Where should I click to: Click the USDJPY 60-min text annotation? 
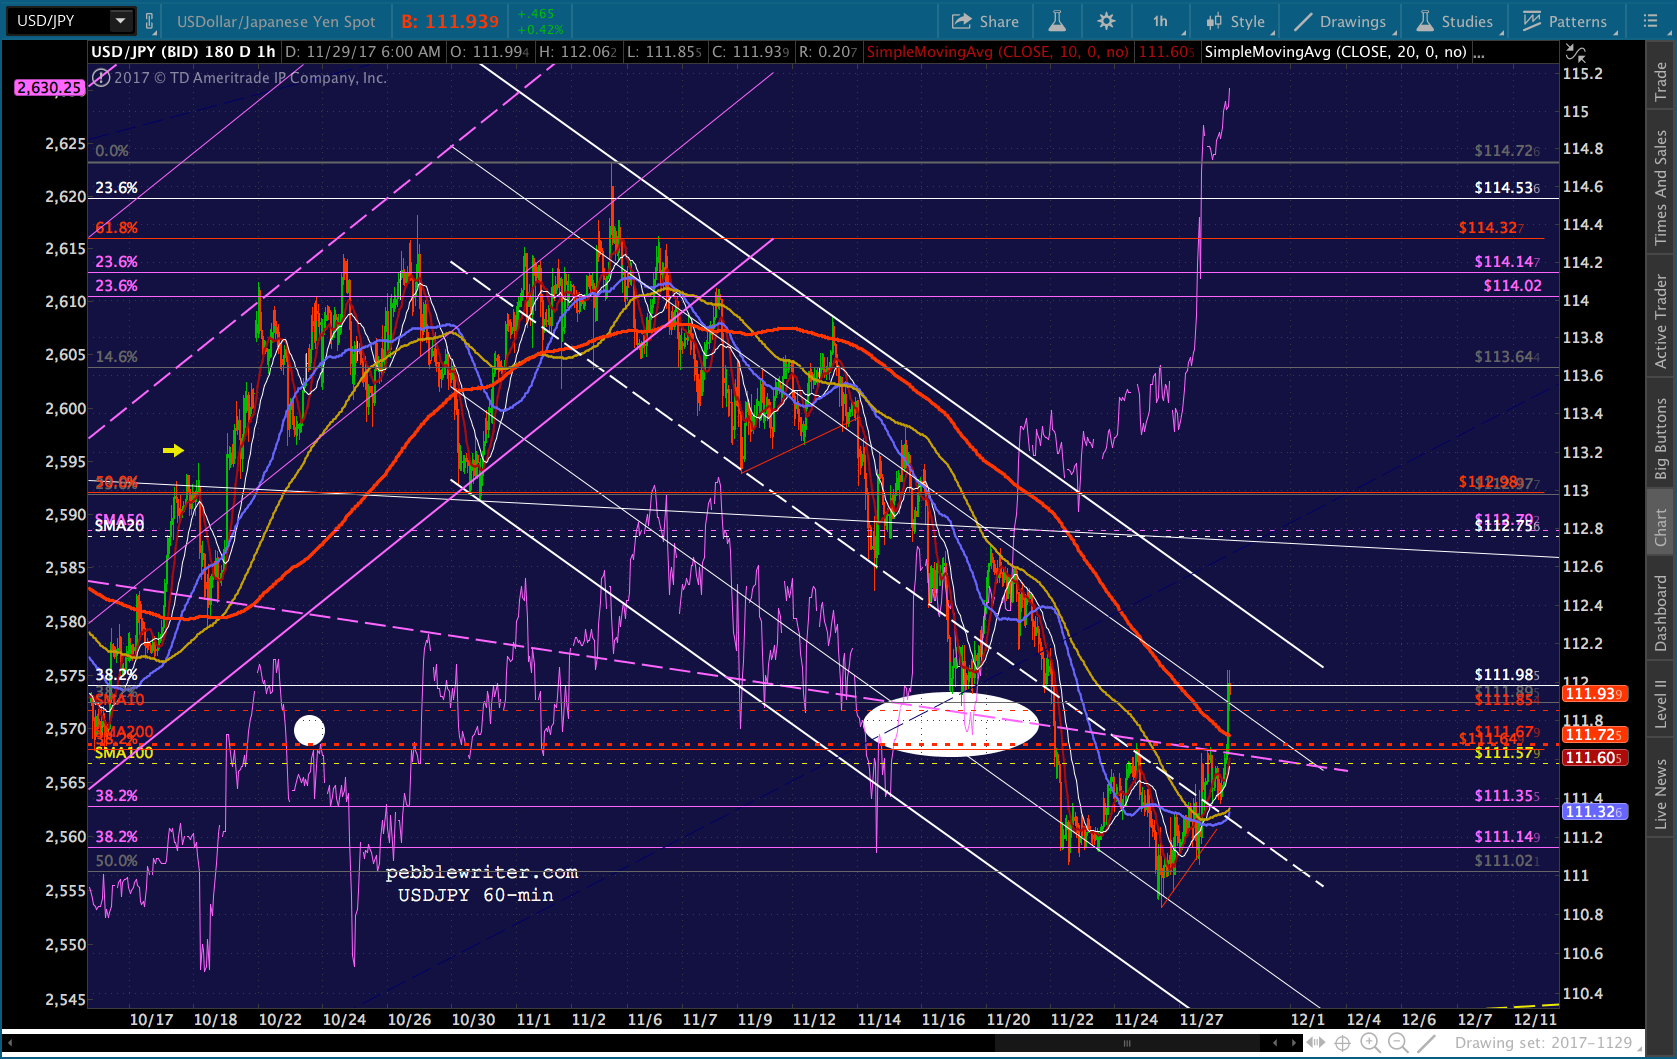click(476, 895)
